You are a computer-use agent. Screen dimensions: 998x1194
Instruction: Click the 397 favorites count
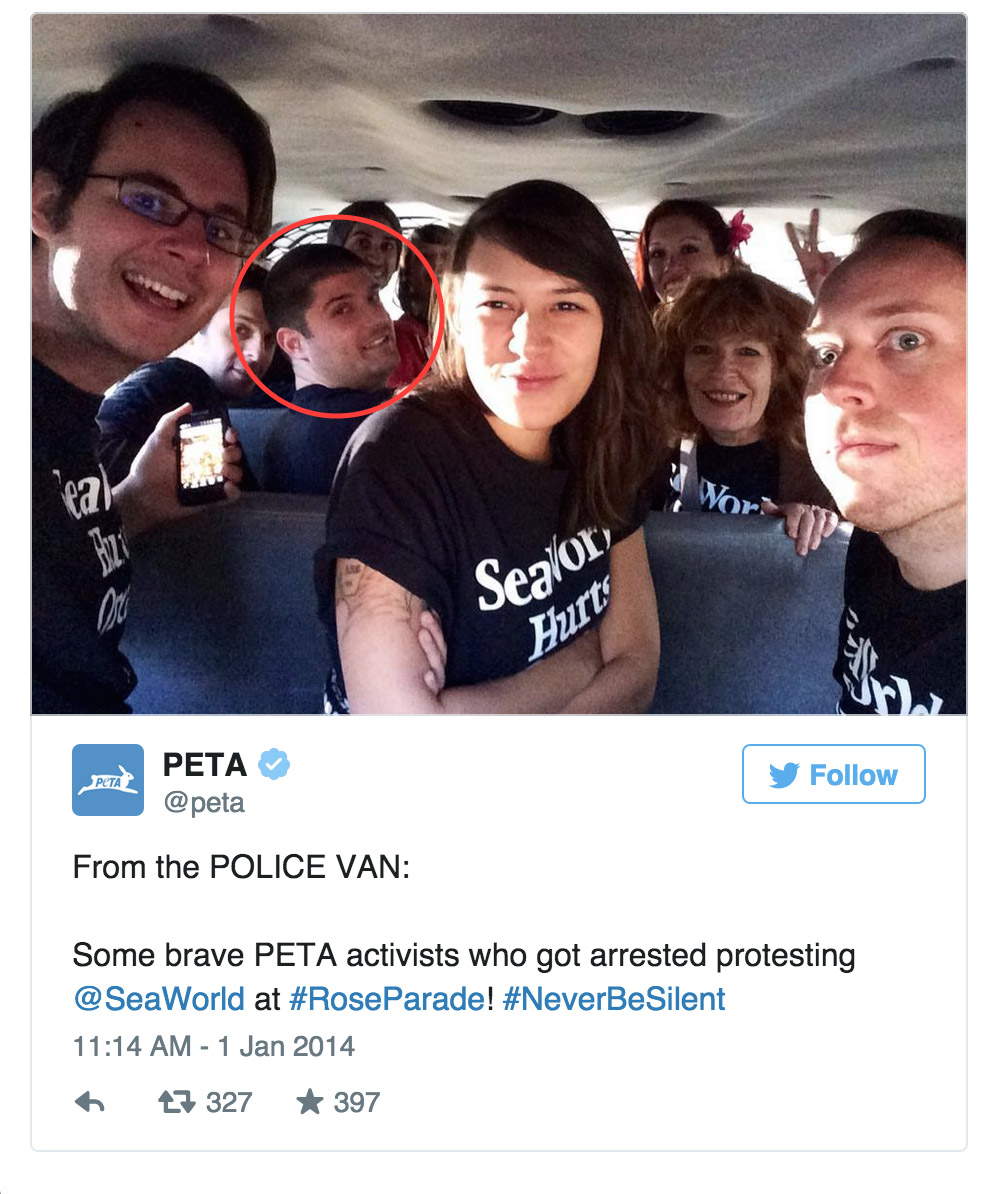tap(356, 1102)
